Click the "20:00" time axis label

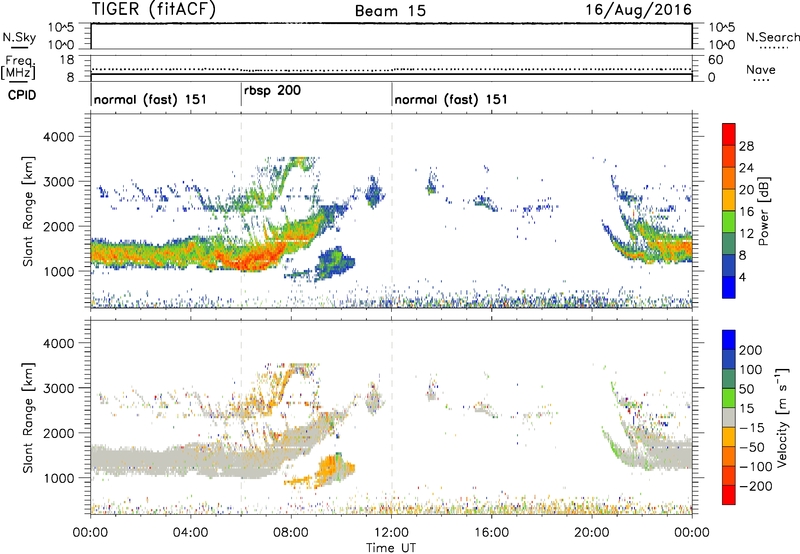click(x=592, y=533)
